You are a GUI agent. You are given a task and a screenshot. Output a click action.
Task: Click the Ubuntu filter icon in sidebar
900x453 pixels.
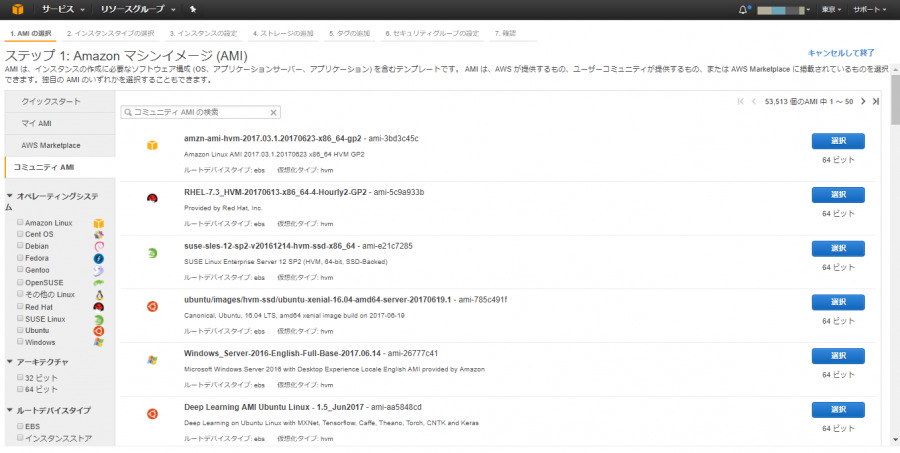pyautogui.click(x=99, y=331)
